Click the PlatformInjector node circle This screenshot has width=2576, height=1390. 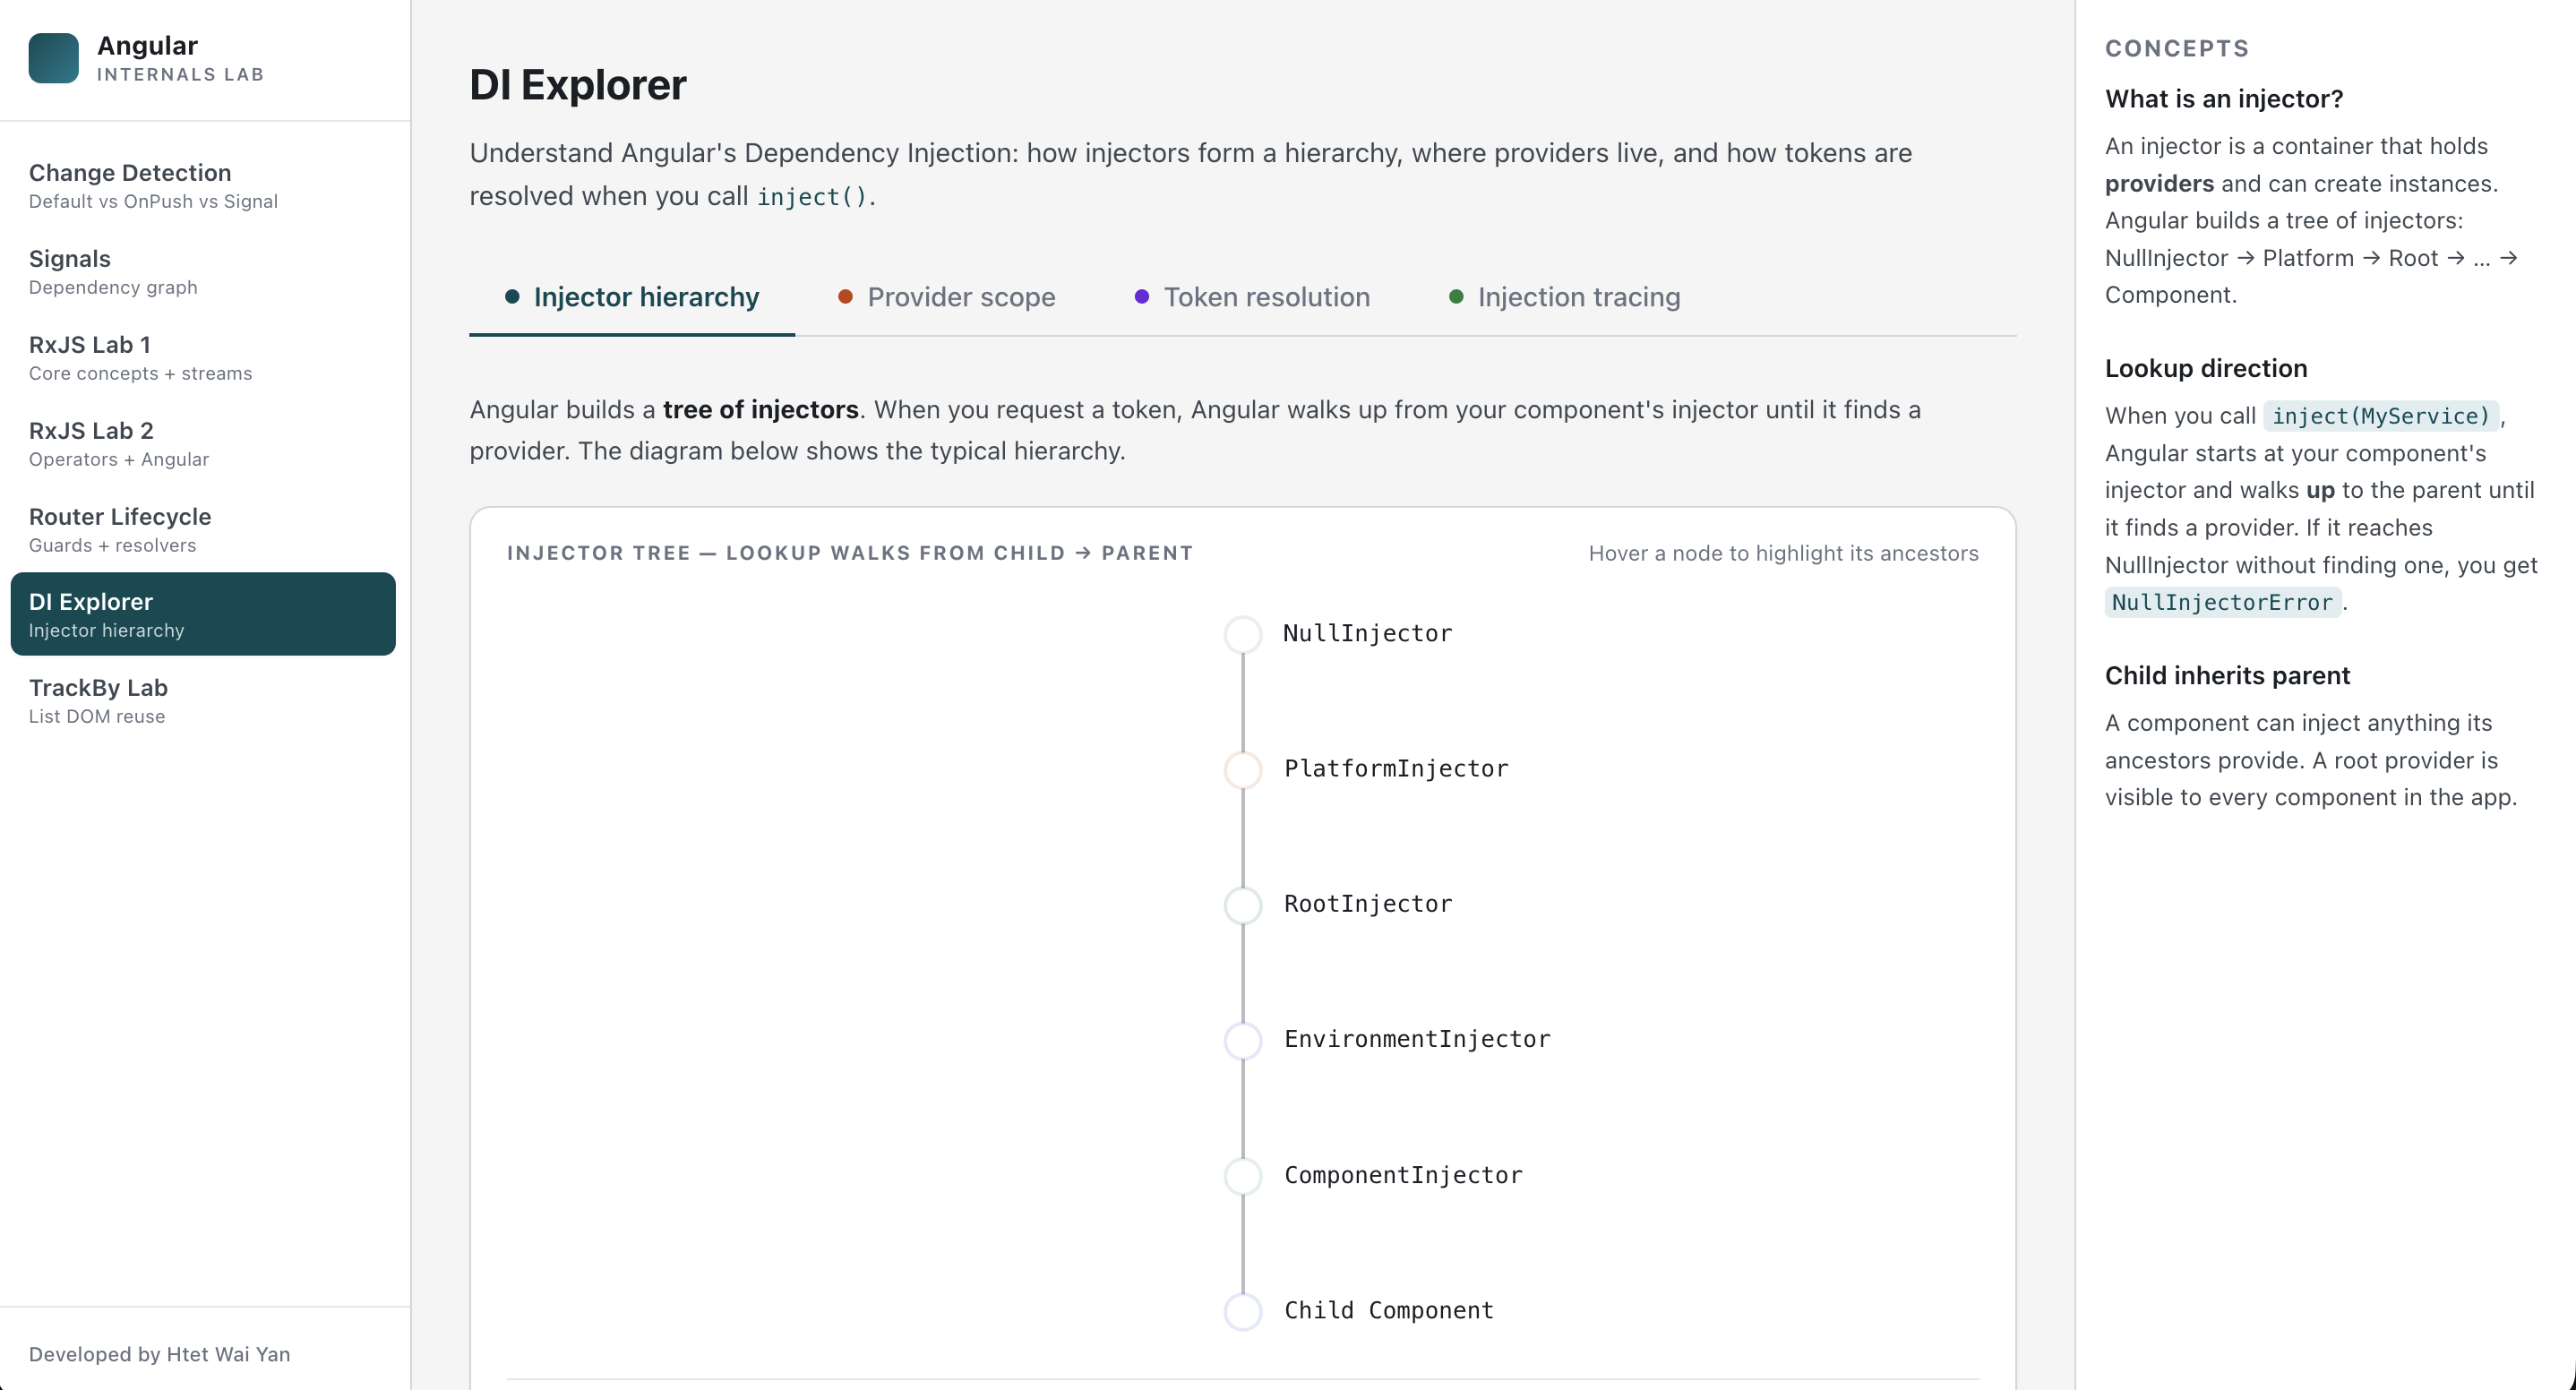coord(1243,769)
